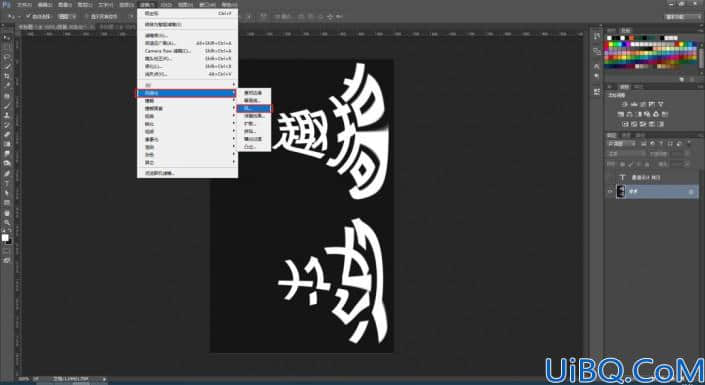The image size is (705, 385).
Task: Select the Spot Healing Brush tool
Action: coord(7,96)
